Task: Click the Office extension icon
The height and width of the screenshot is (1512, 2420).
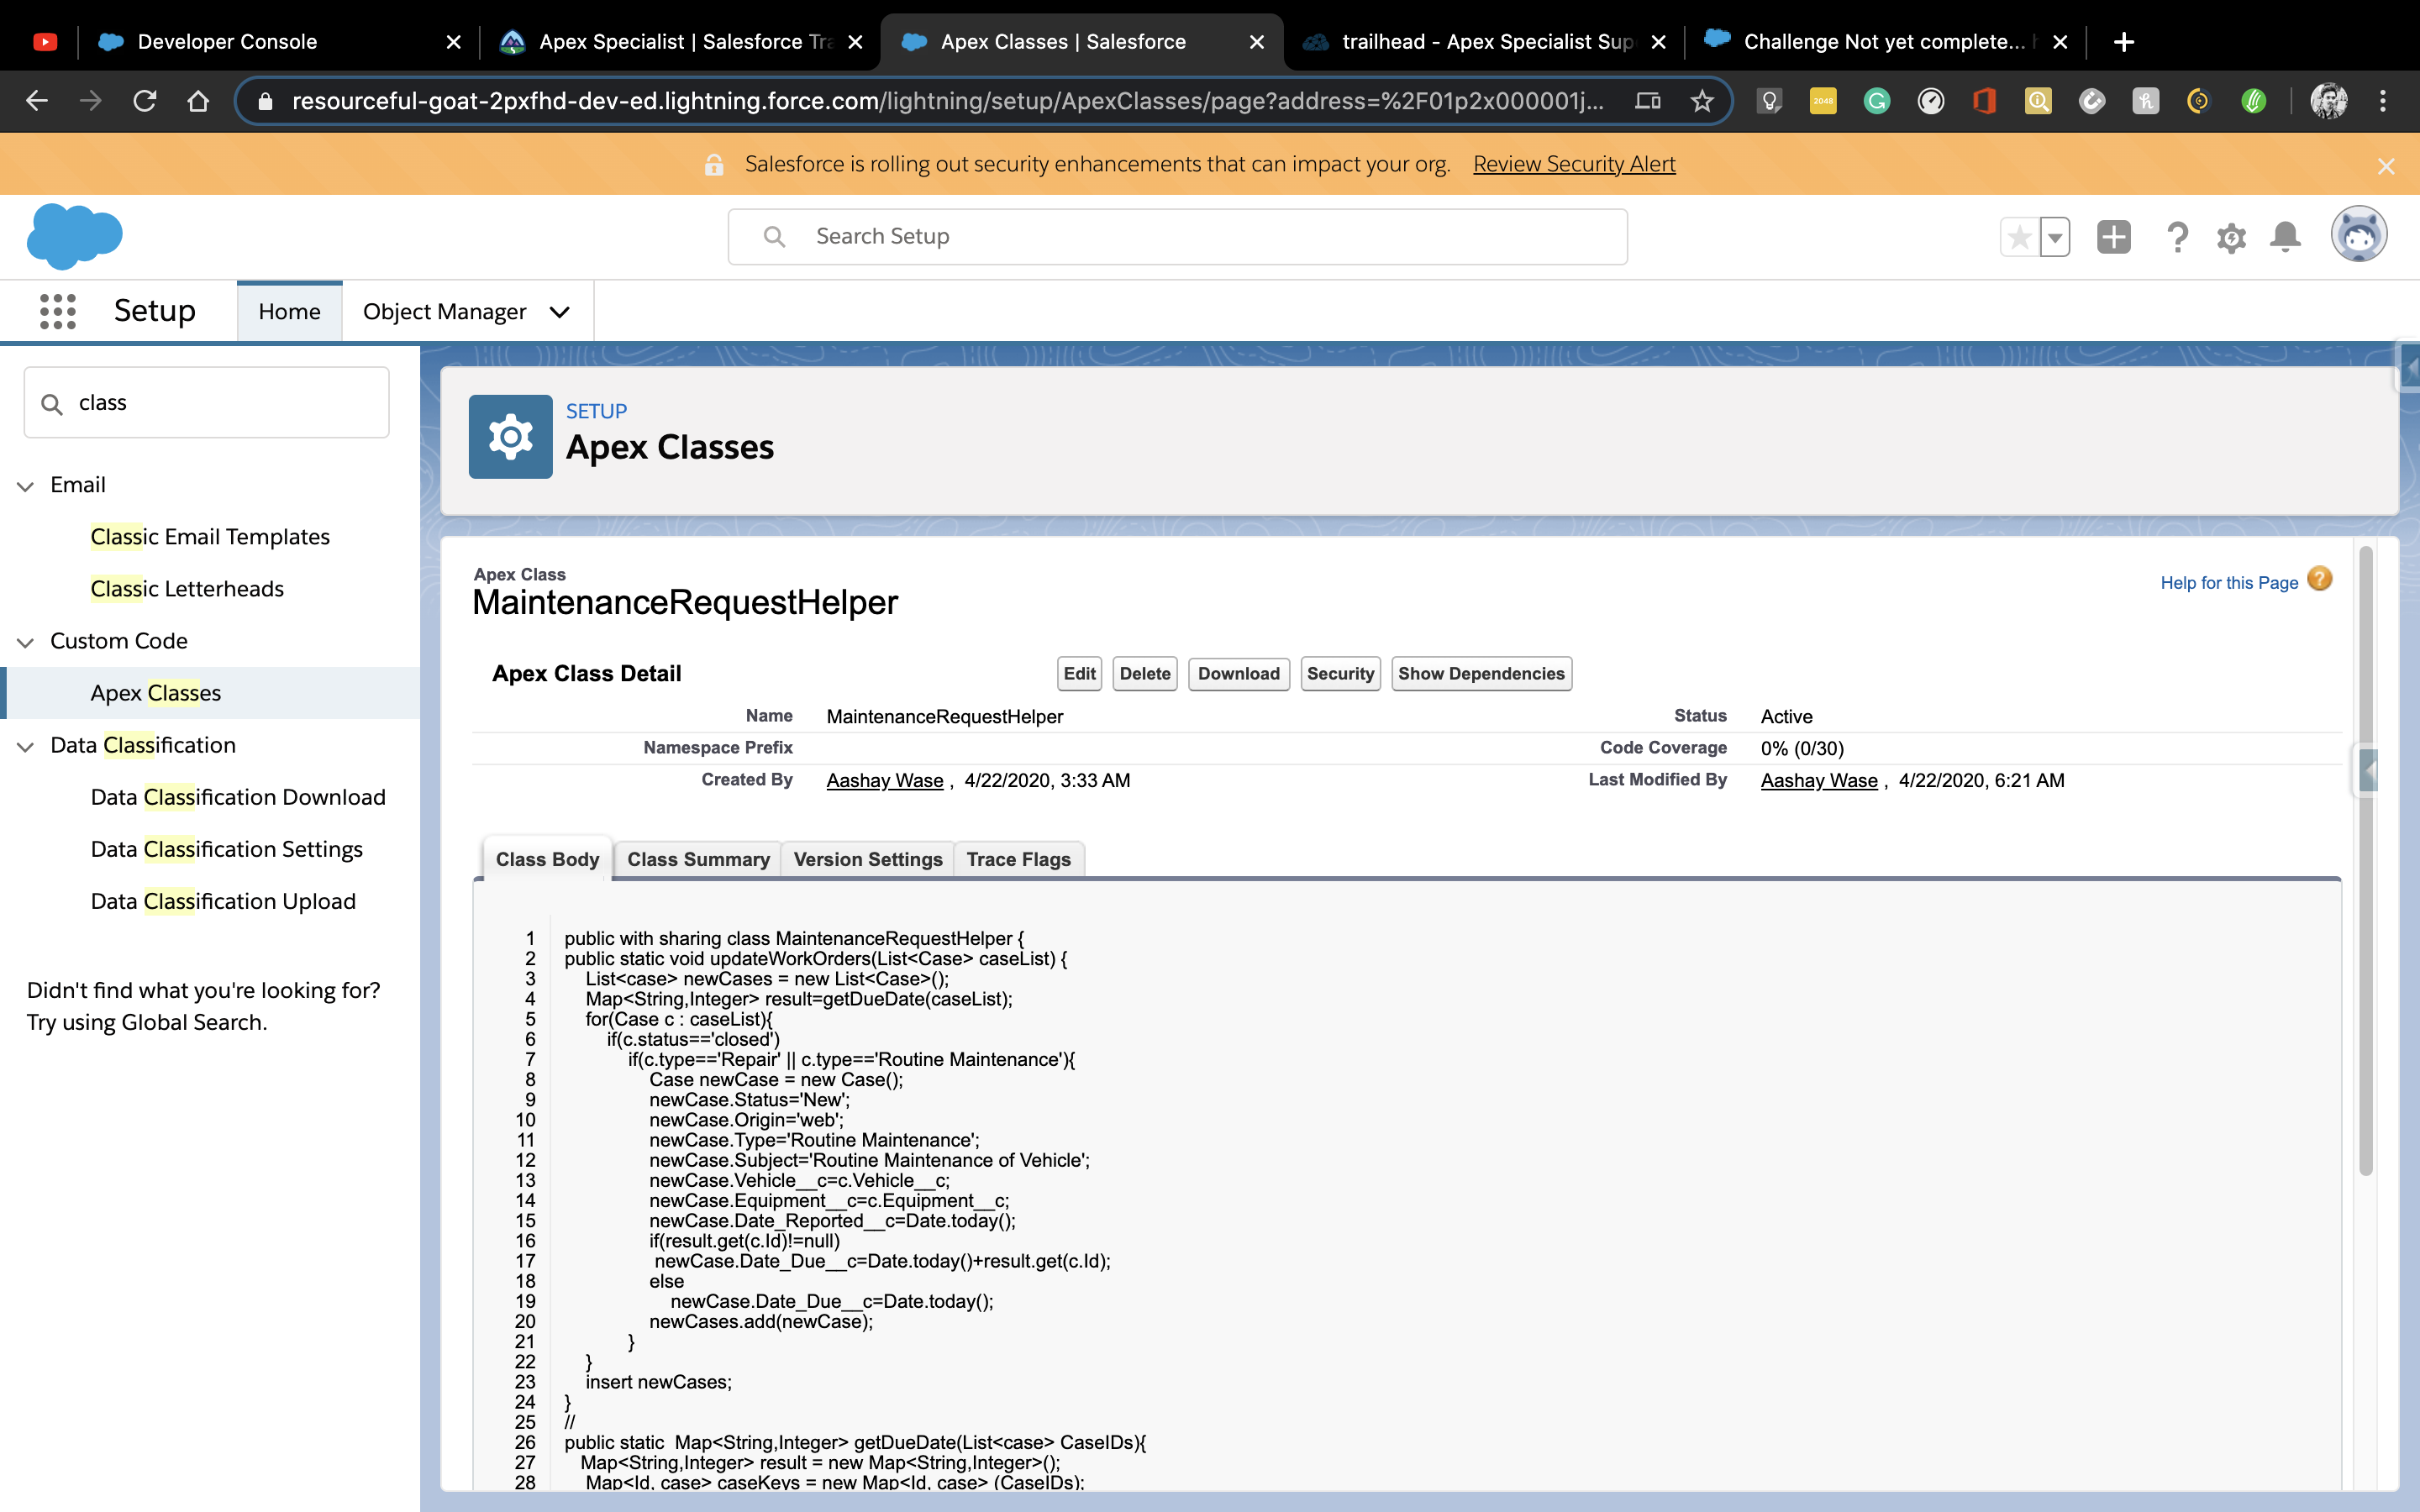Action: click(x=1984, y=101)
